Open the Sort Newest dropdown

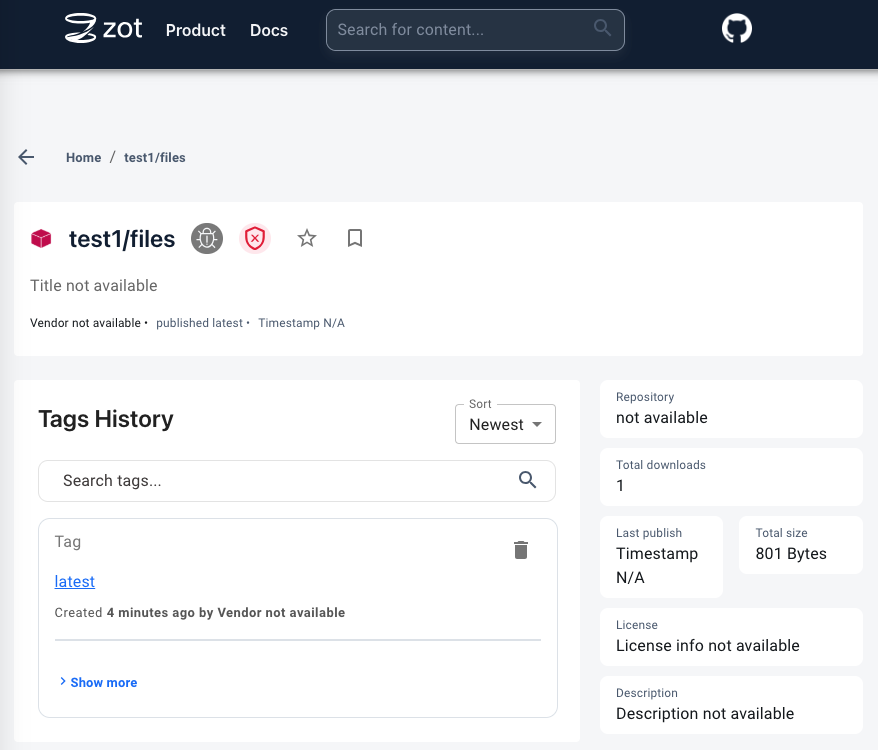(x=505, y=424)
